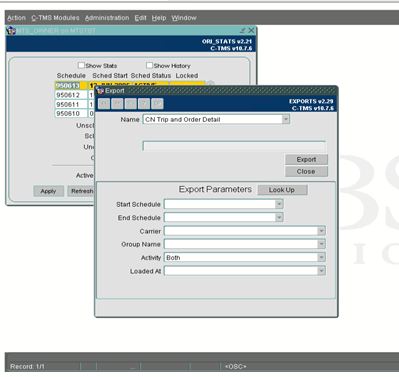Click the empty field below Name
This screenshot has width=399, height=377.
(234, 146)
